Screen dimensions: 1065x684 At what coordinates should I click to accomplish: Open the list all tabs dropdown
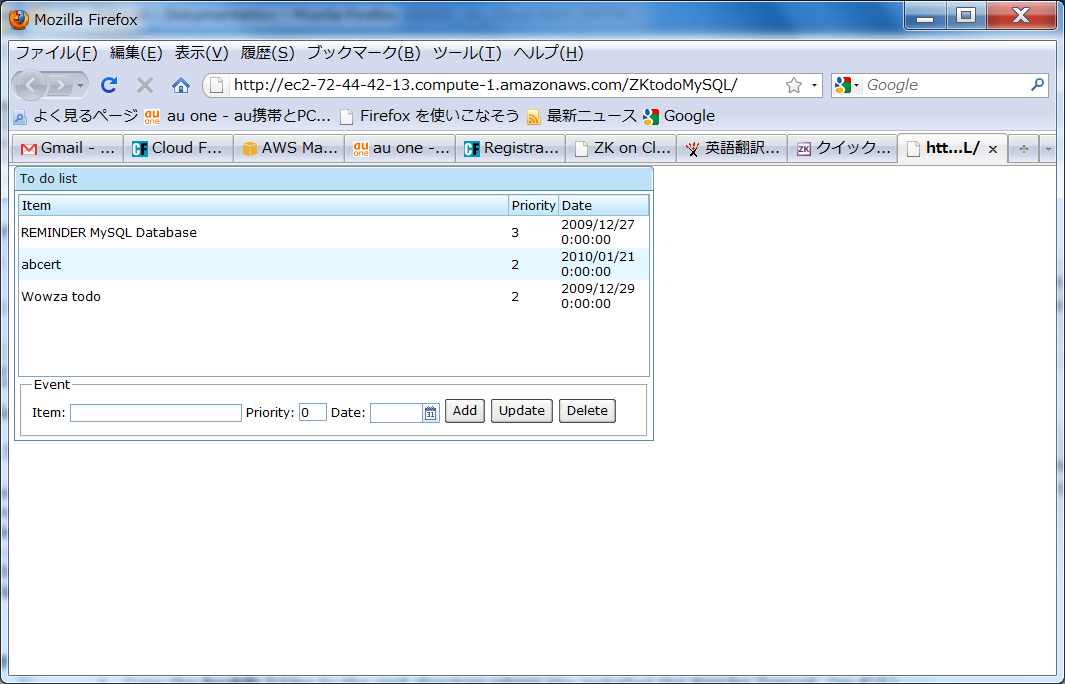pyautogui.click(x=1047, y=149)
